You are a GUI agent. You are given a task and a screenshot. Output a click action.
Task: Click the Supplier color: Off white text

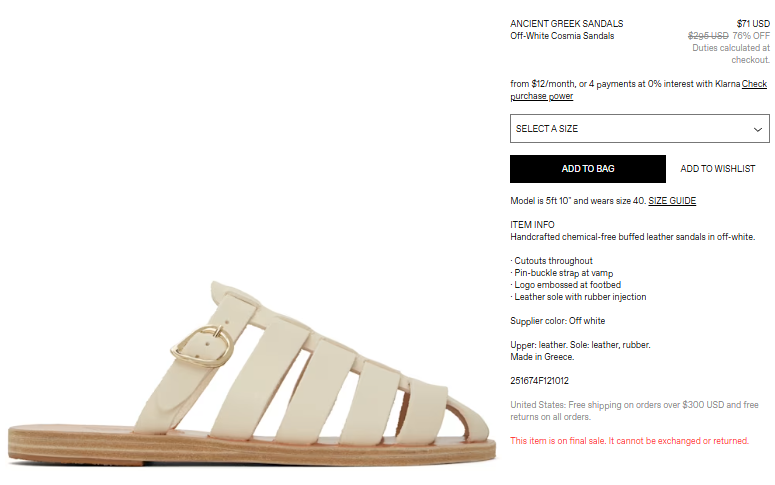pyautogui.click(x=558, y=321)
